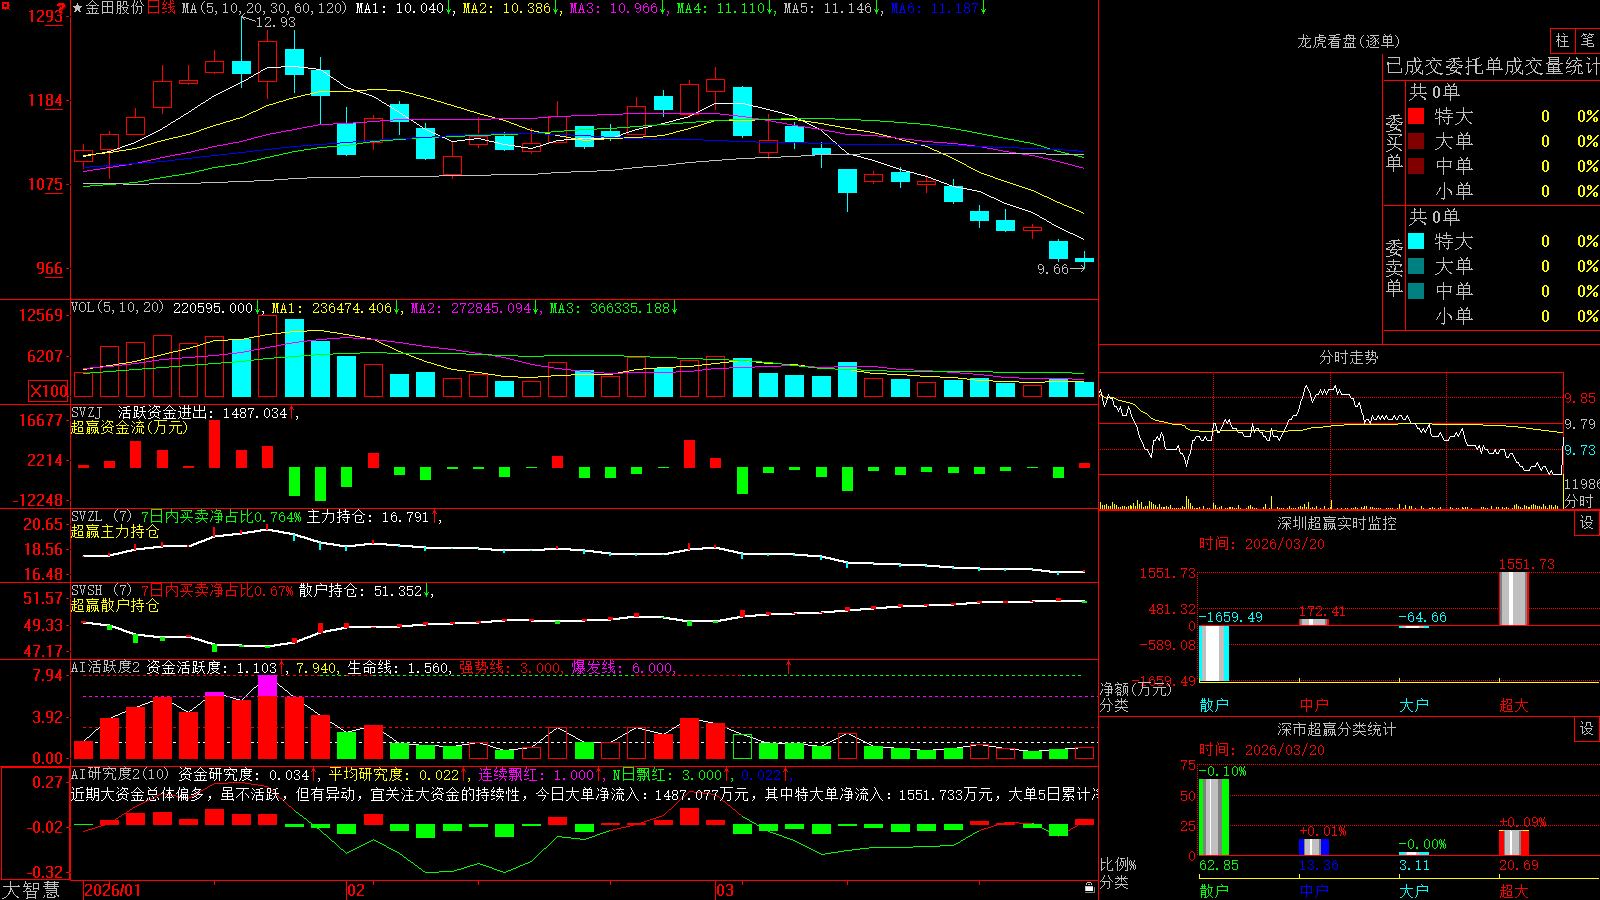Click the SVZJ indicator name

(x=86, y=412)
